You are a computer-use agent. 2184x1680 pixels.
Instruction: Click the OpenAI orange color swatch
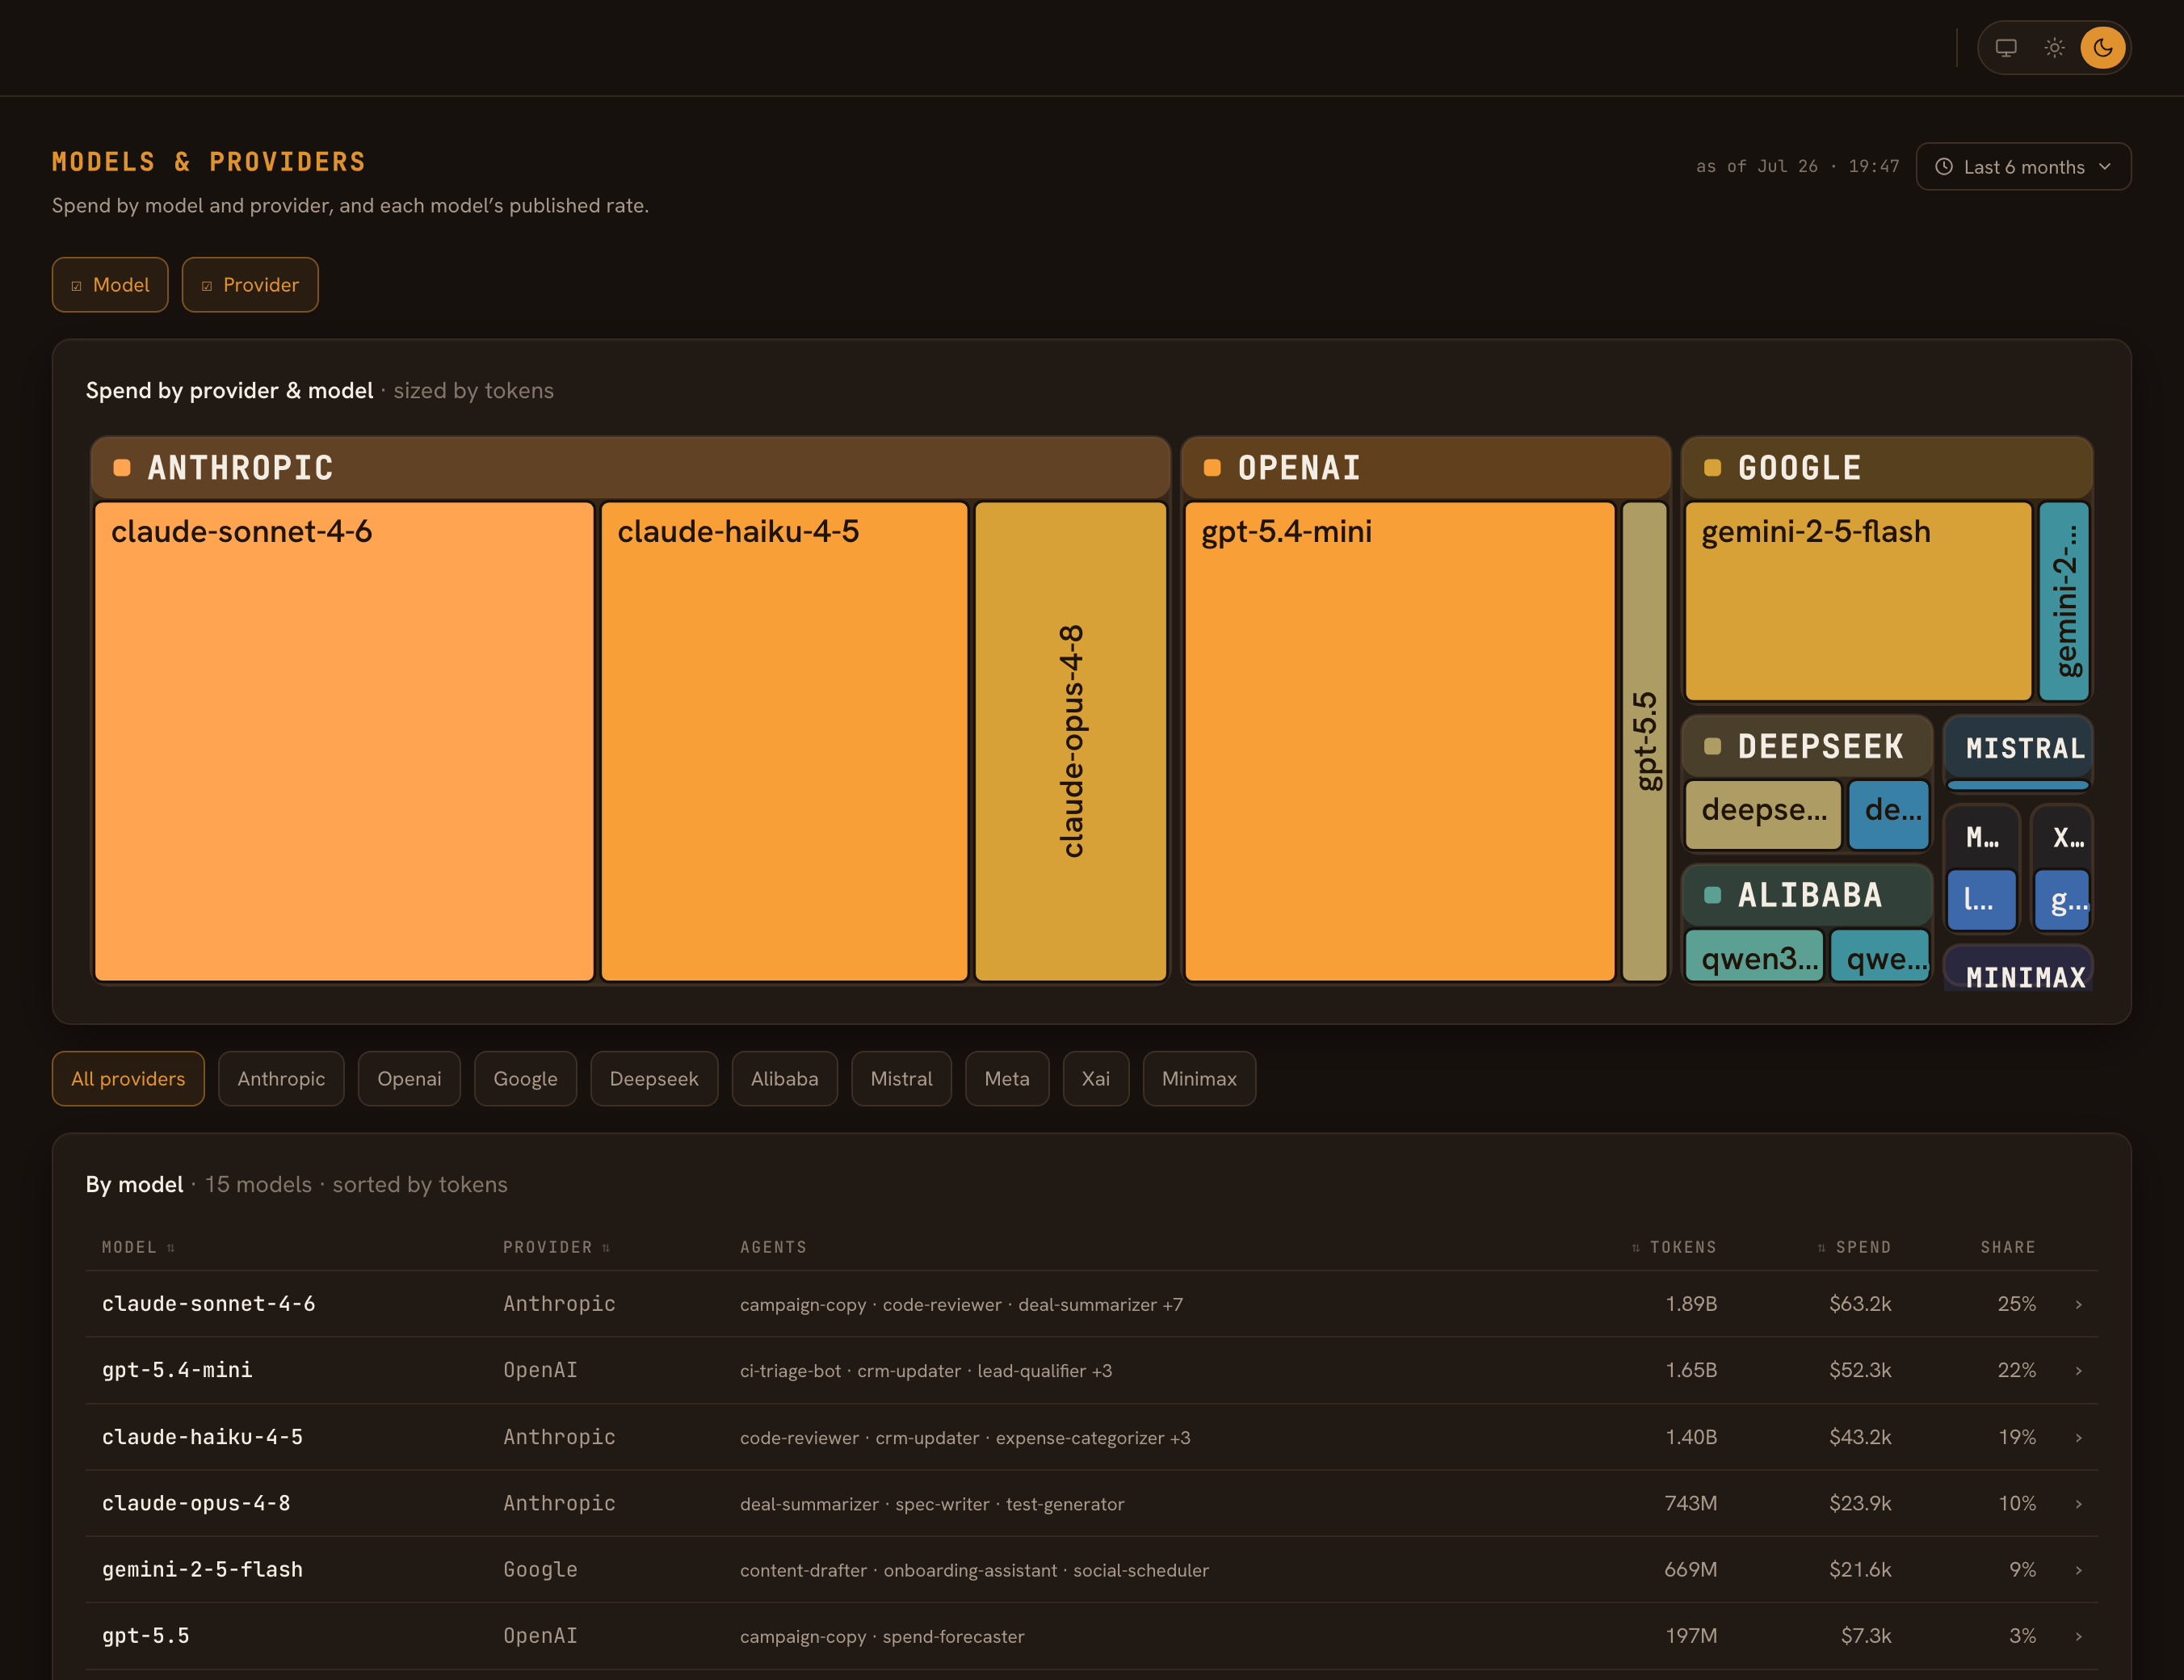tap(1212, 468)
